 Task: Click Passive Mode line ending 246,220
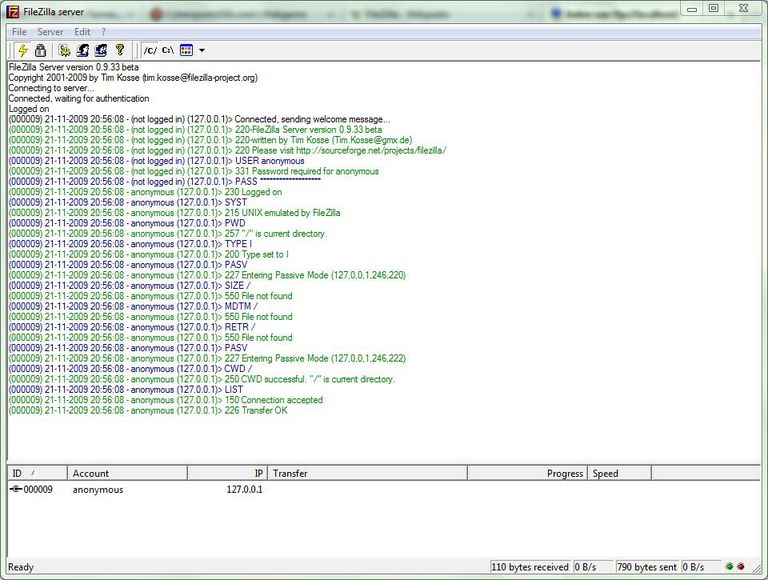pos(207,275)
